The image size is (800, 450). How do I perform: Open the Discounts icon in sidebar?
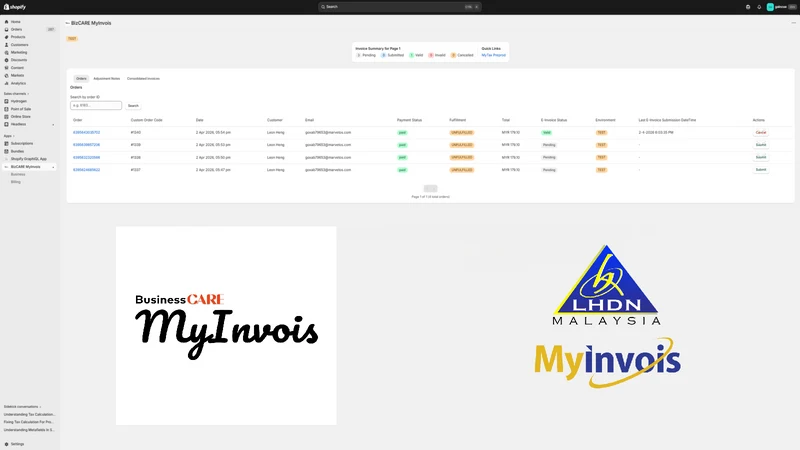click(x=7, y=60)
